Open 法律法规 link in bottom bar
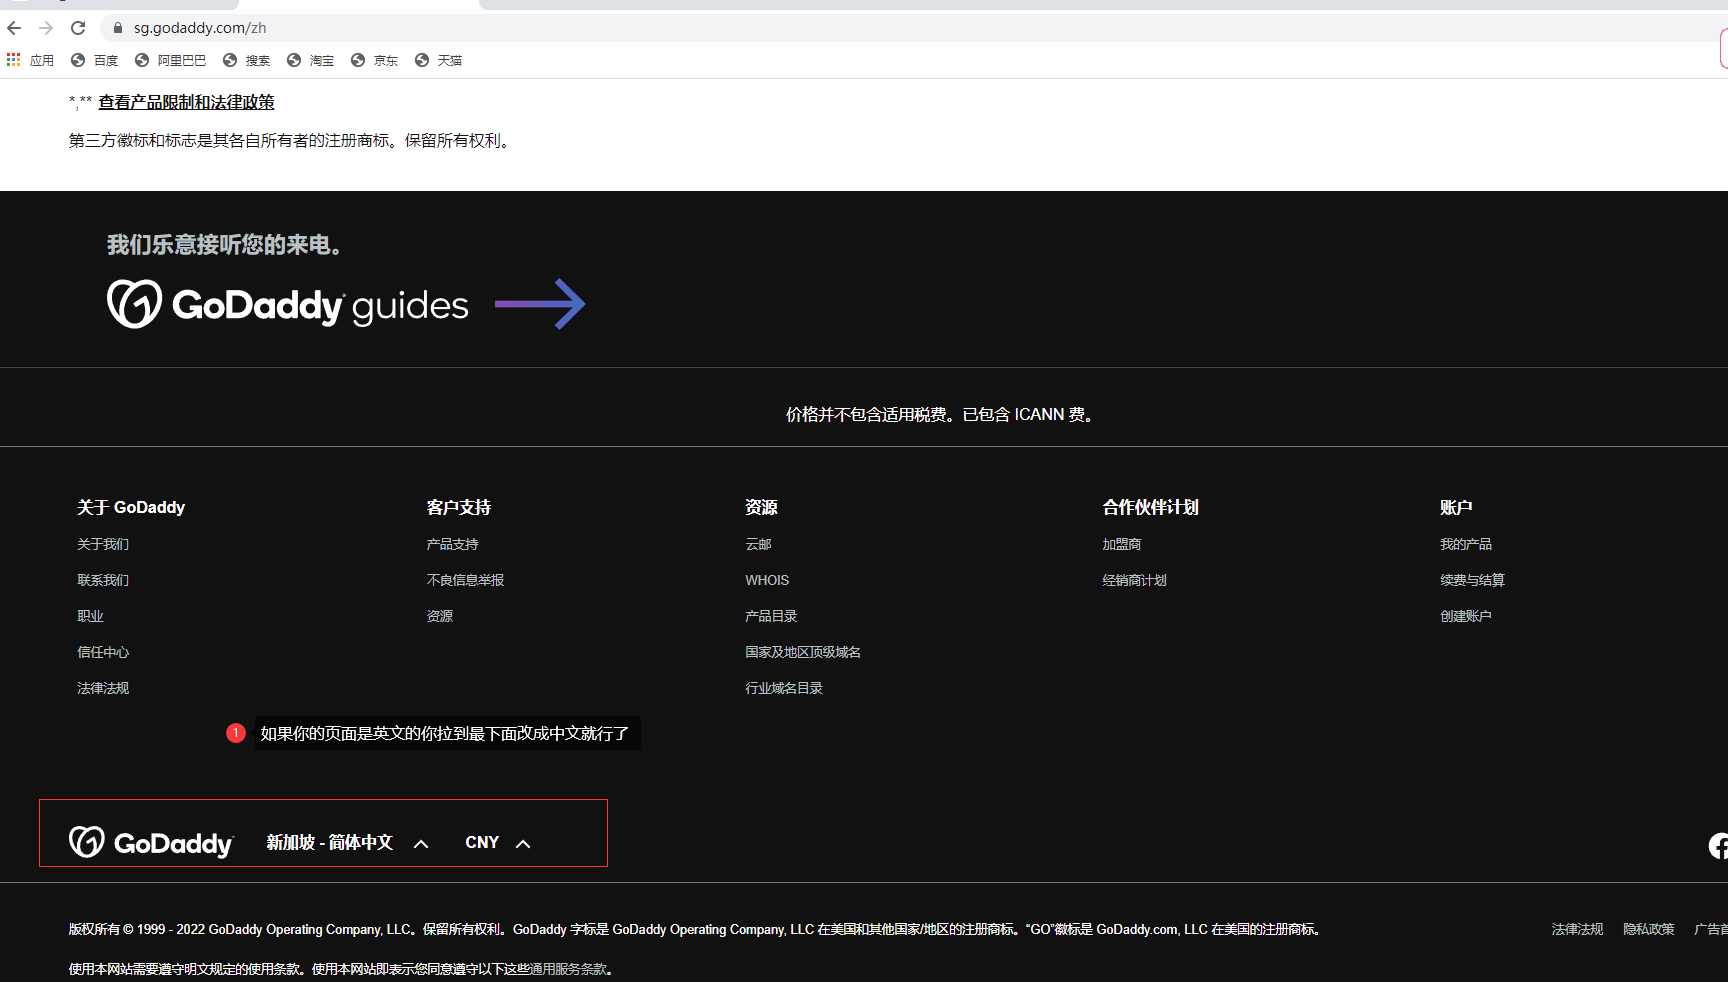Screen dimensions: 1728x982 coord(1577,929)
